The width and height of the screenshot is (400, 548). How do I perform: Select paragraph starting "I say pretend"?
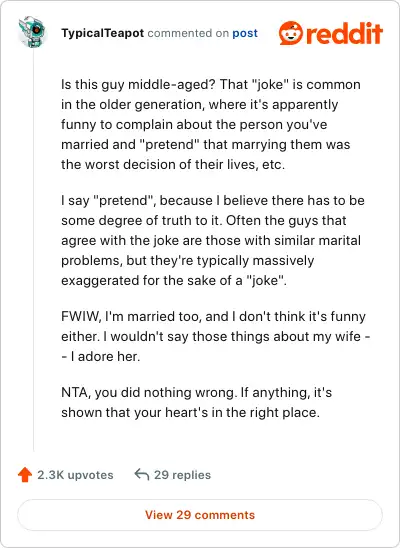(213, 240)
